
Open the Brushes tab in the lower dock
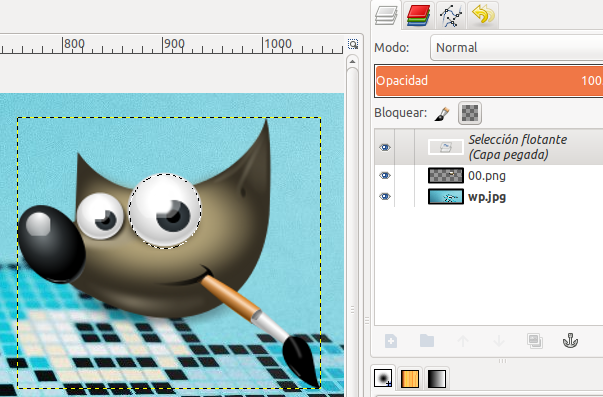point(383,378)
